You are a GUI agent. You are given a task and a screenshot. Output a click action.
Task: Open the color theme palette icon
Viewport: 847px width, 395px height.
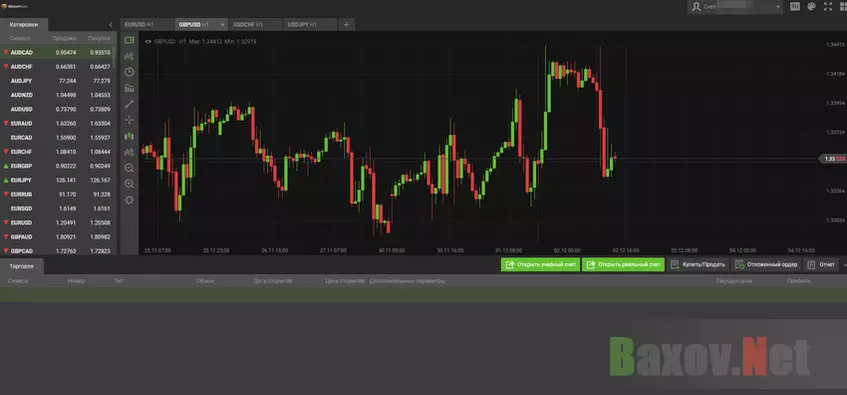click(x=811, y=6)
